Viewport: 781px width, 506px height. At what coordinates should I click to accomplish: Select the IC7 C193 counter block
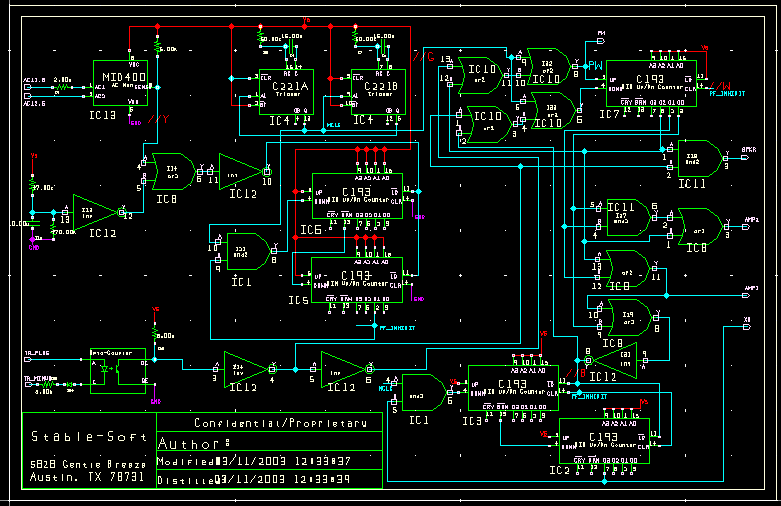click(x=651, y=83)
